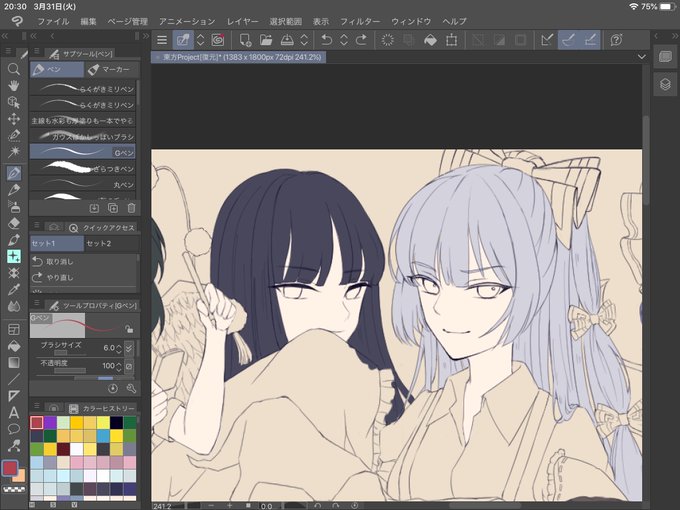Open the Sub Tool palette hamburger menu
This screenshot has height=510, width=680.
tap(37, 51)
